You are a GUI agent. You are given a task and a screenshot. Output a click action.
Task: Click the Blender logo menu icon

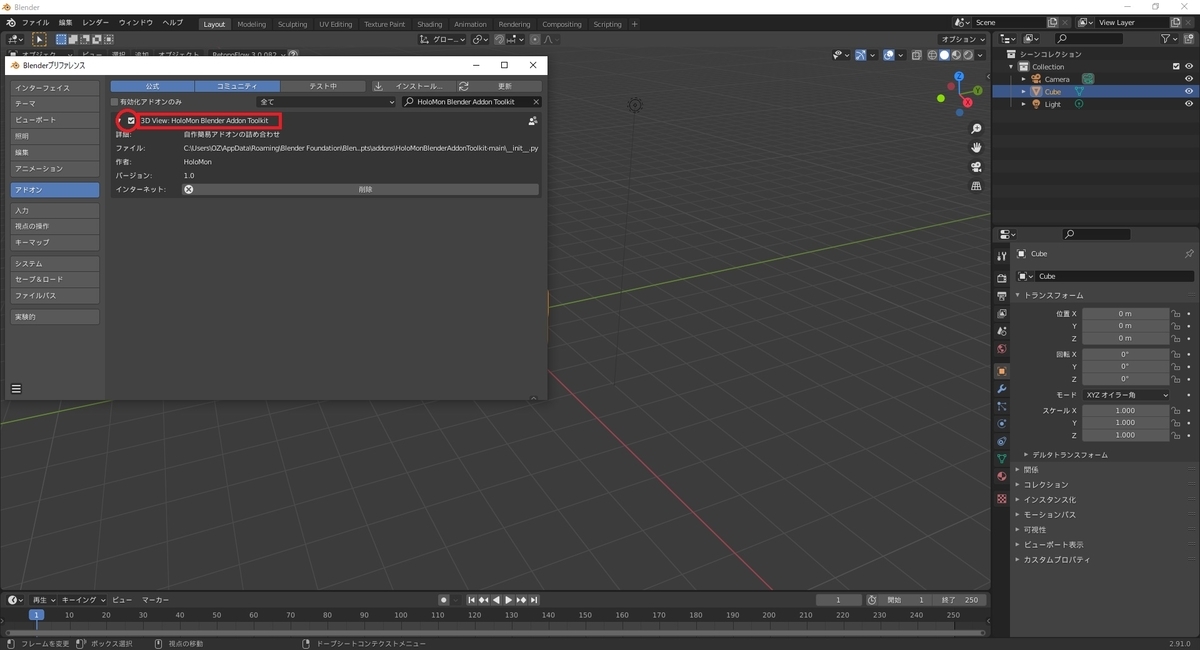[x=10, y=22]
